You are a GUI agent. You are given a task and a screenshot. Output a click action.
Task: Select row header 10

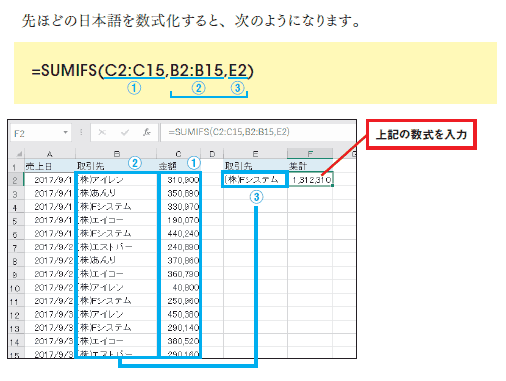click(x=15, y=288)
